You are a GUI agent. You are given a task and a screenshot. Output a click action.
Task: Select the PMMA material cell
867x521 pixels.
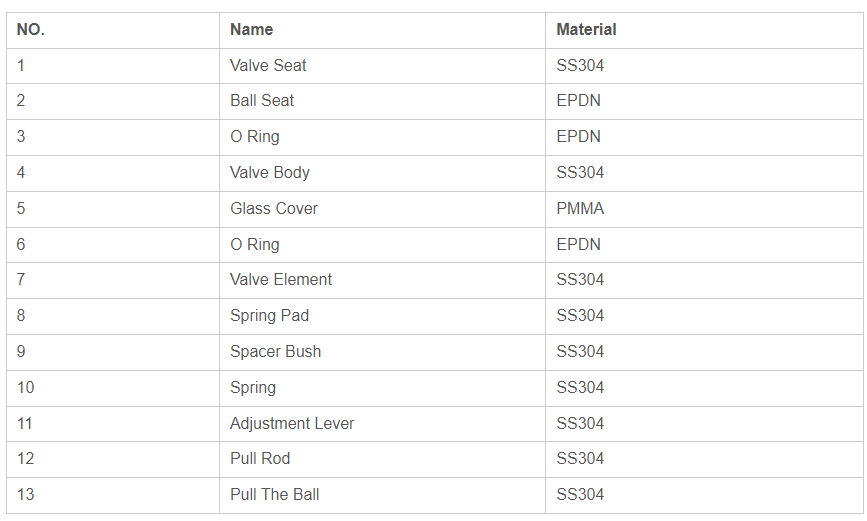(704, 209)
